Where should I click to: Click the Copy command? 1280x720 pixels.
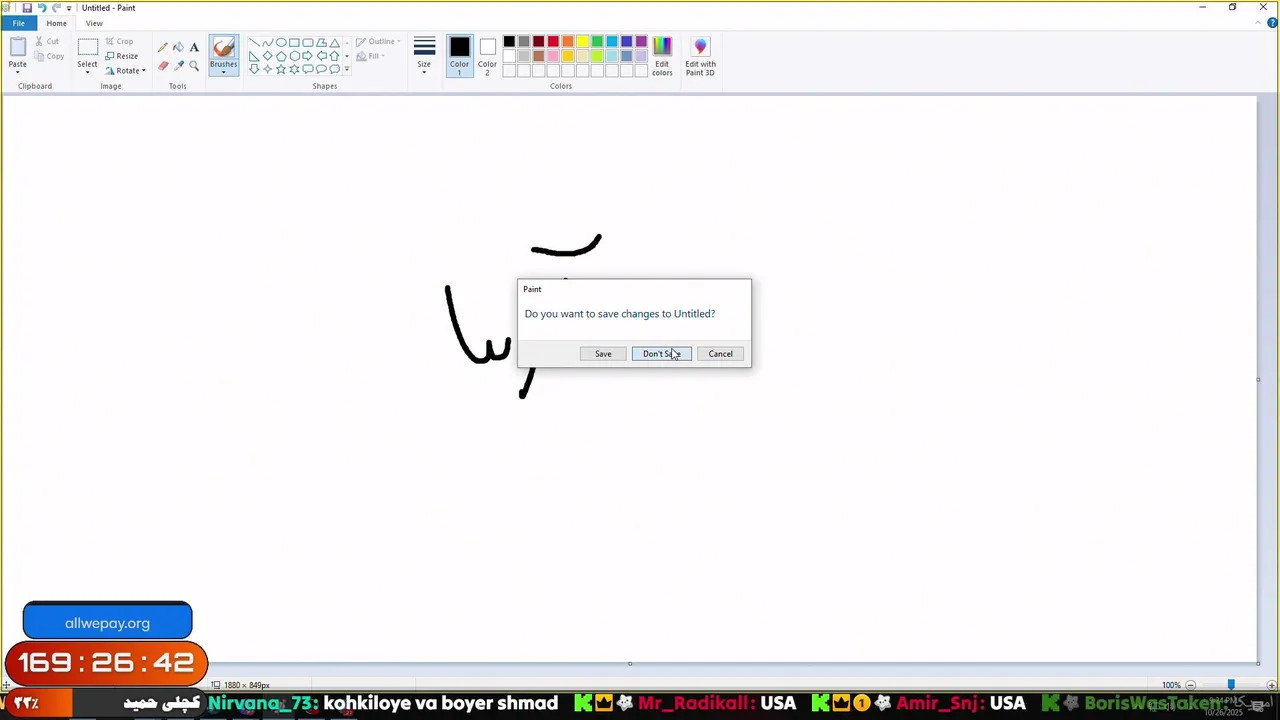48,56
